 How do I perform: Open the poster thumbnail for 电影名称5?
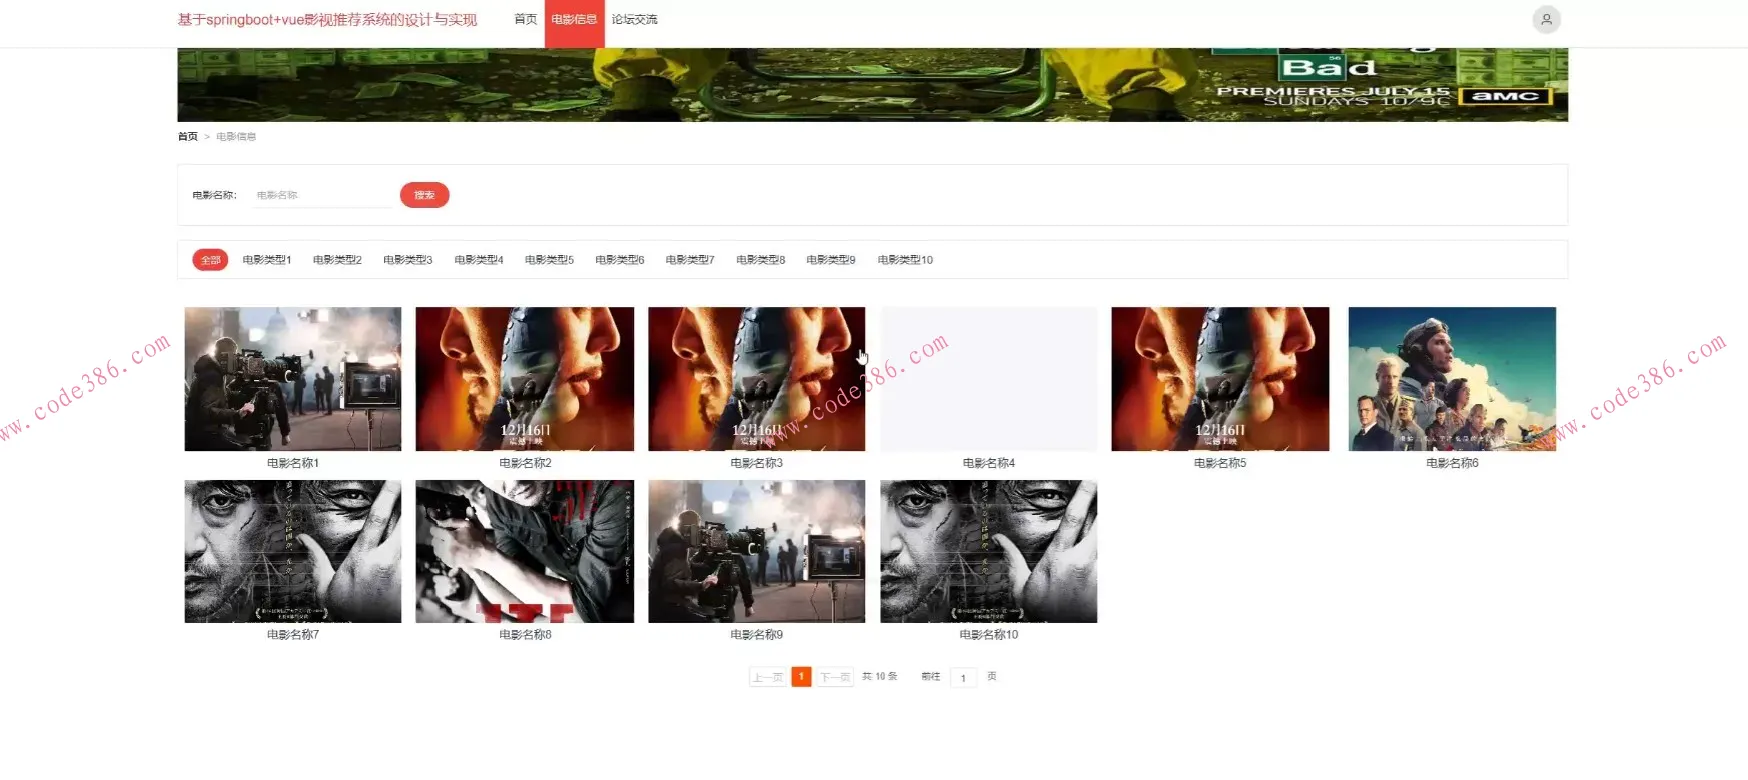pyautogui.click(x=1220, y=379)
